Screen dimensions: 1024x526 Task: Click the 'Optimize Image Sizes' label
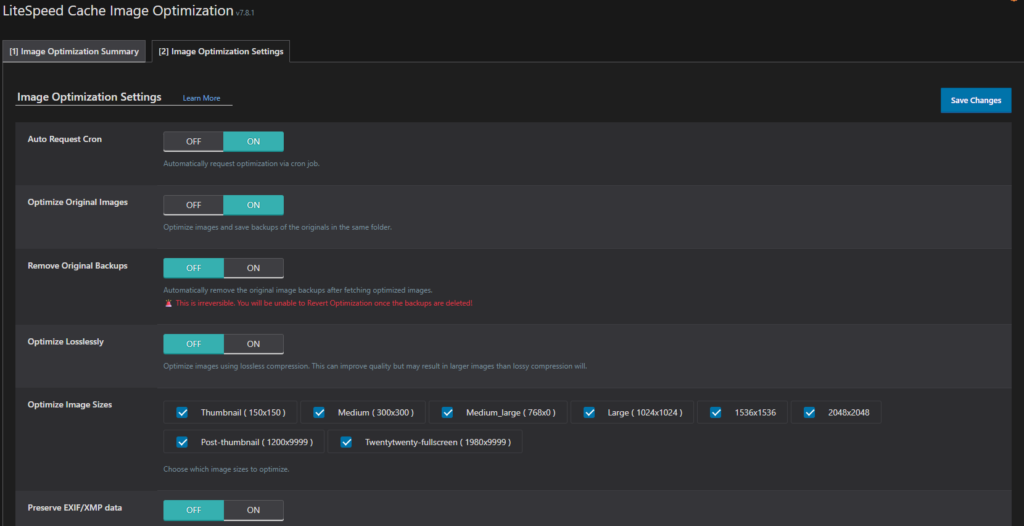click(70, 404)
